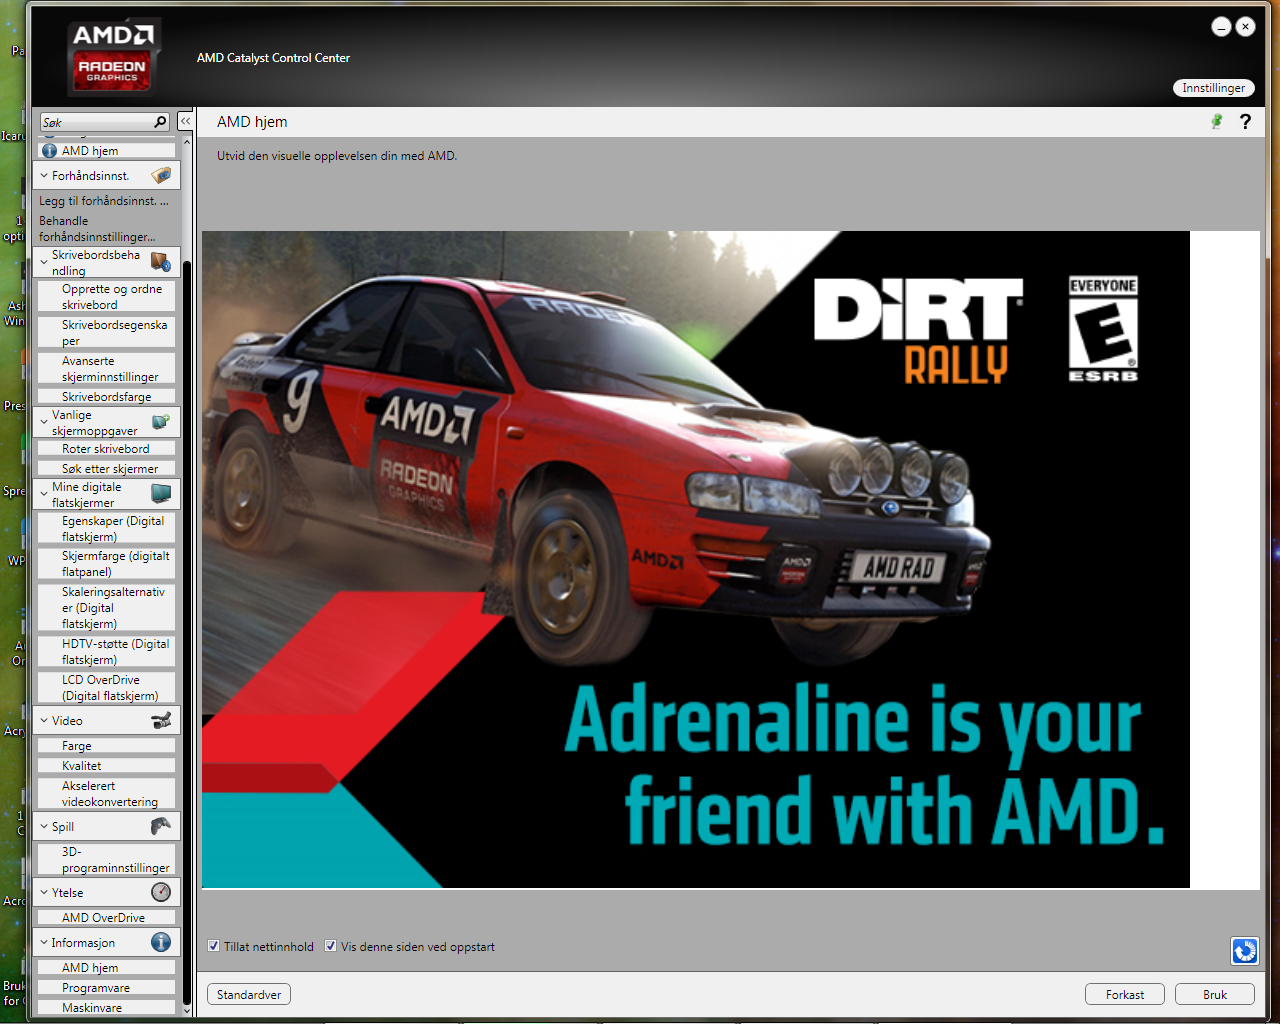The width and height of the screenshot is (1280, 1024).
Task: Open Maskinvare information page
Action: click(106, 1008)
